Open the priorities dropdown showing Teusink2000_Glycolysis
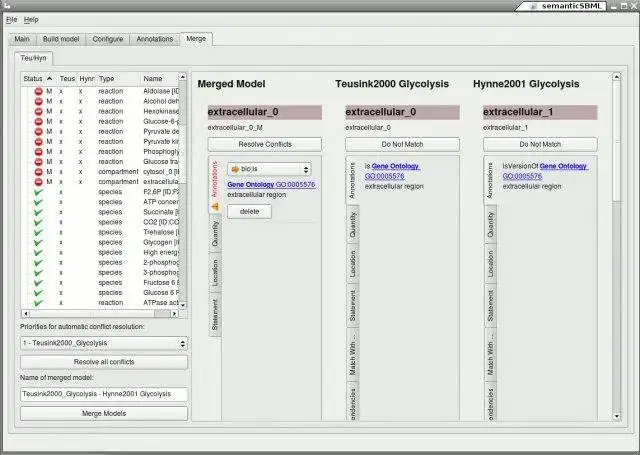This screenshot has height=455, width=640. tap(104, 343)
